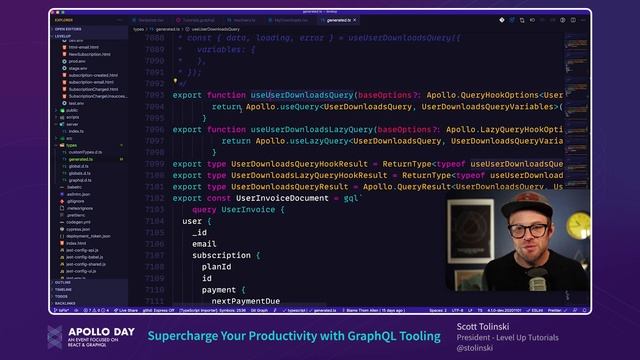Viewport: 640px width, 360px height.
Task: Click the diamond-shaped icon in editor toolbar
Action: [x=502, y=20]
